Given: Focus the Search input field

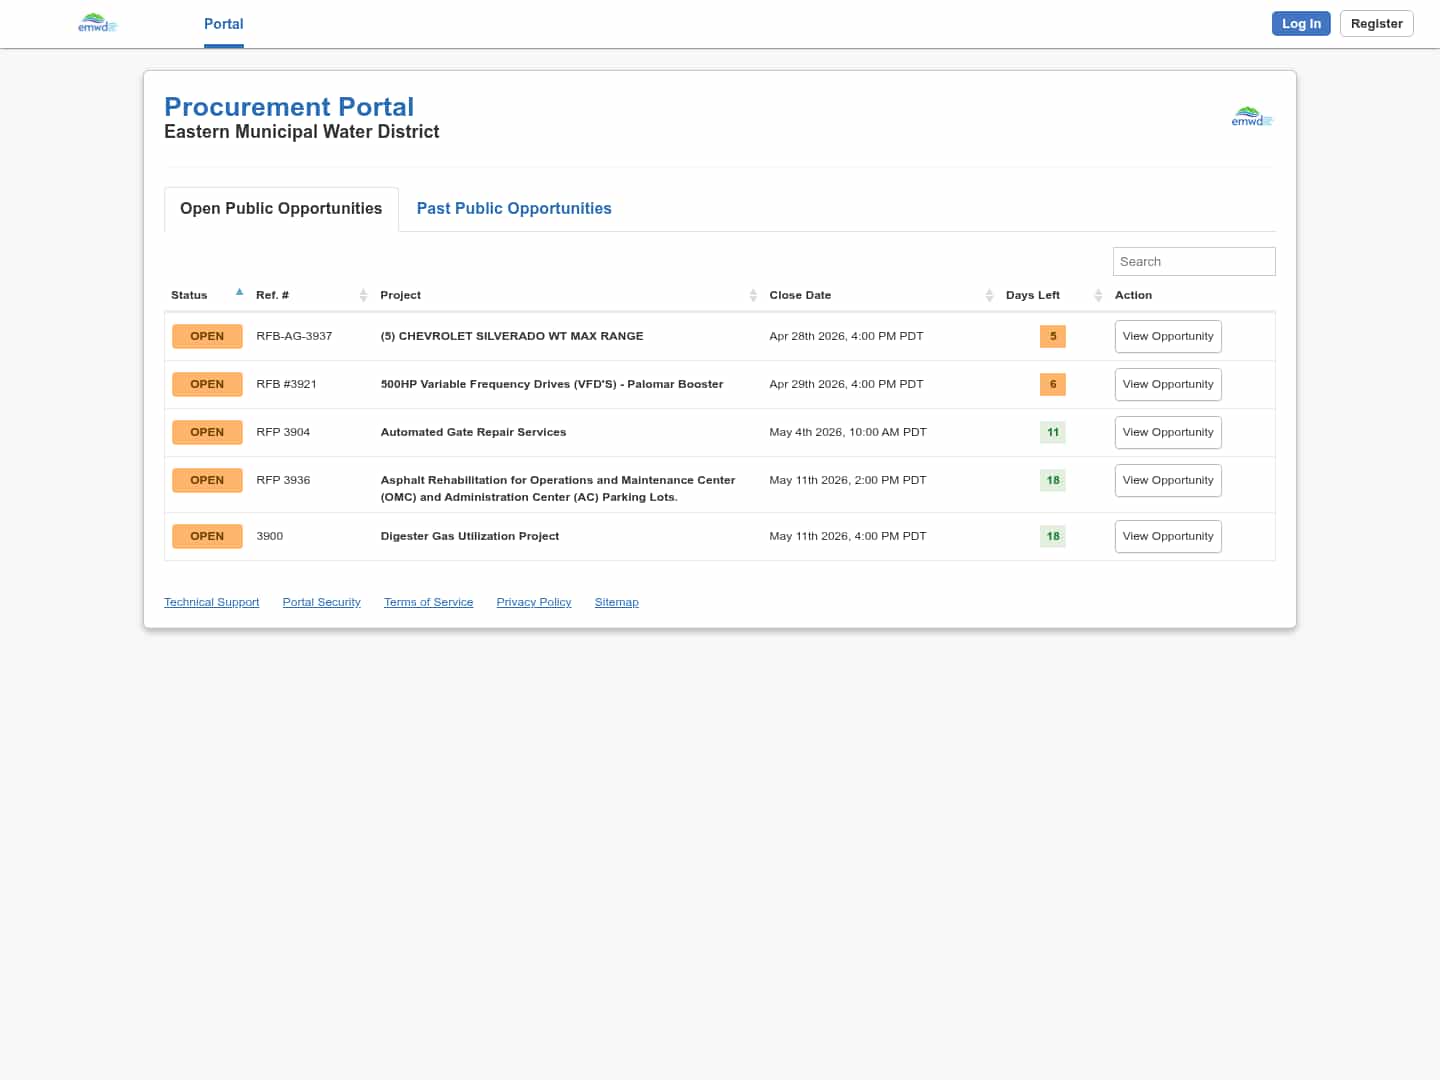Looking at the screenshot, I should pyautogui.click(x=1193, y=261).
